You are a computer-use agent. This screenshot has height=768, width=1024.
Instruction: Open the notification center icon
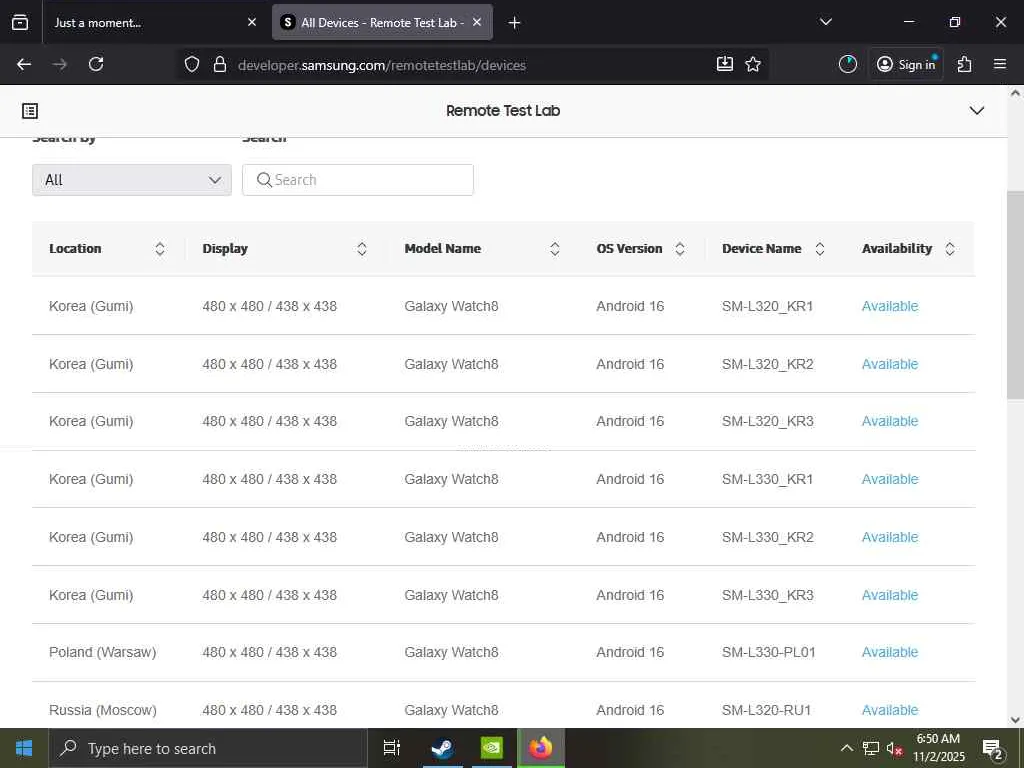993,749
